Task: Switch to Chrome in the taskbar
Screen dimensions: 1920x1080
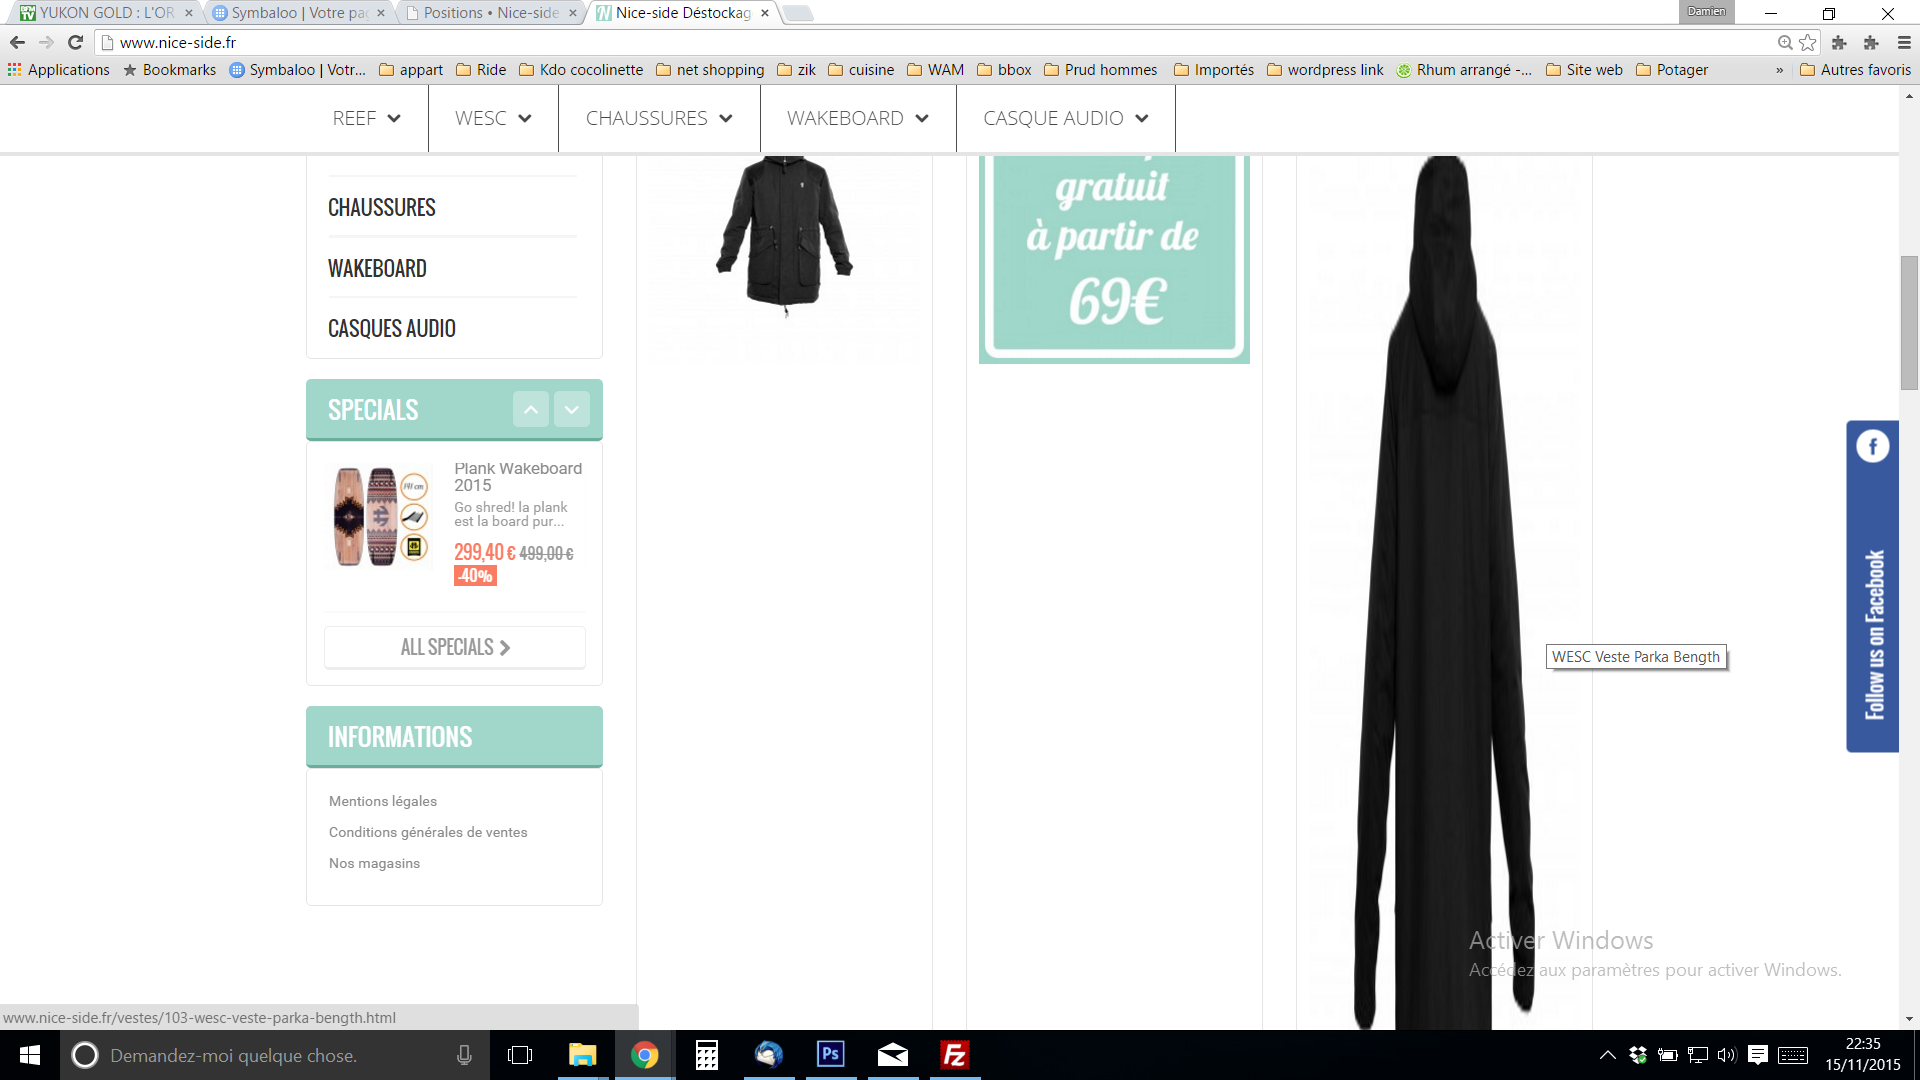Action: pyautogui.click(x=645, y=1055)
